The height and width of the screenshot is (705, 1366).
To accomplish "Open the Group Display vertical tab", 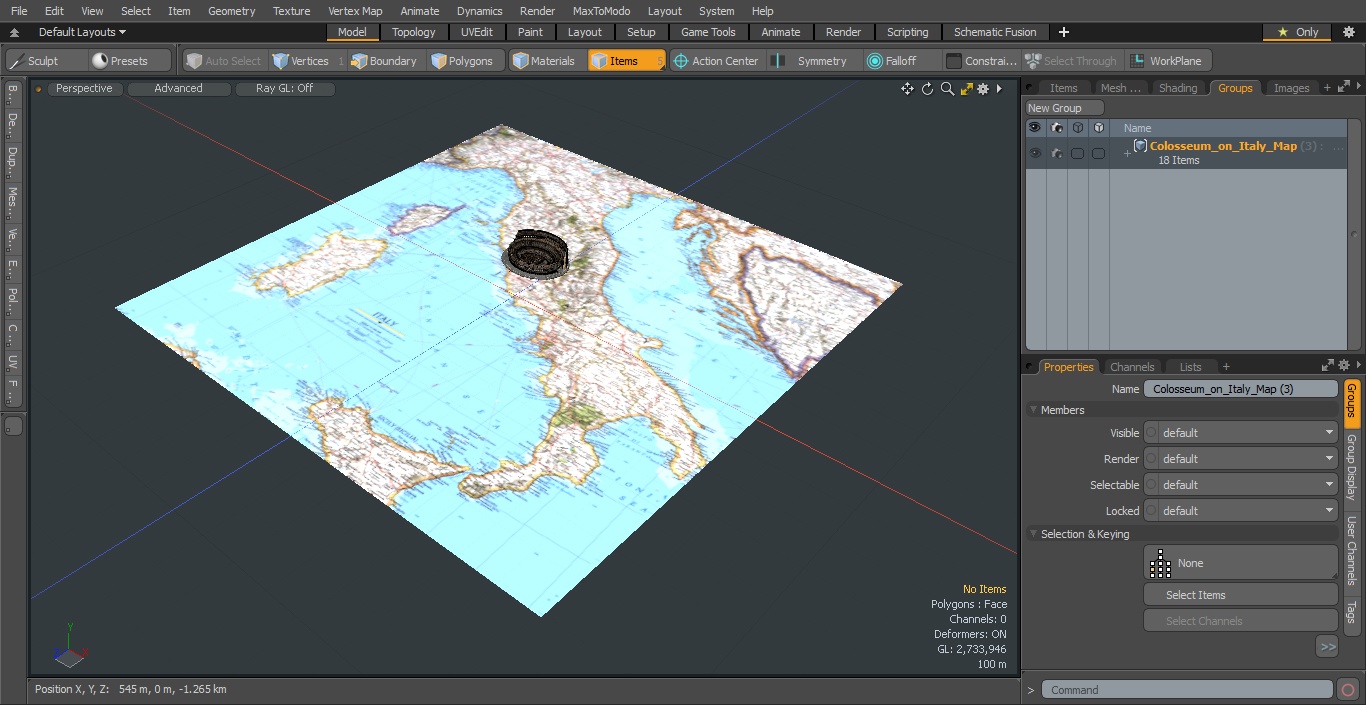I will (1351, 467).
